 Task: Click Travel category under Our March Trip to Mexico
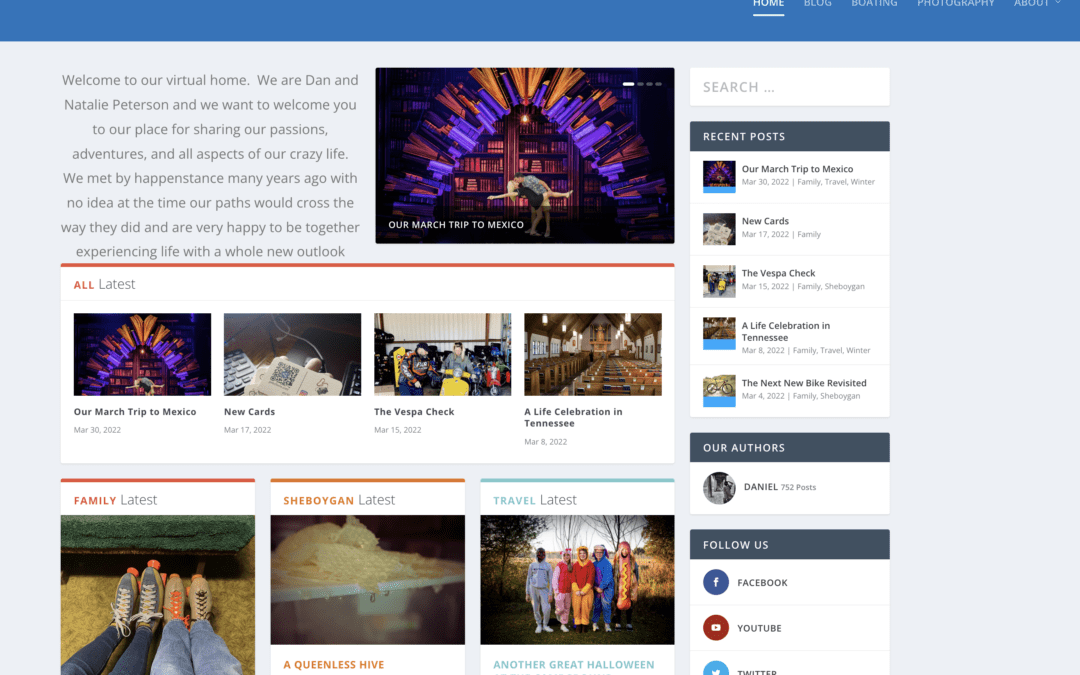click(x=835, y=182)
